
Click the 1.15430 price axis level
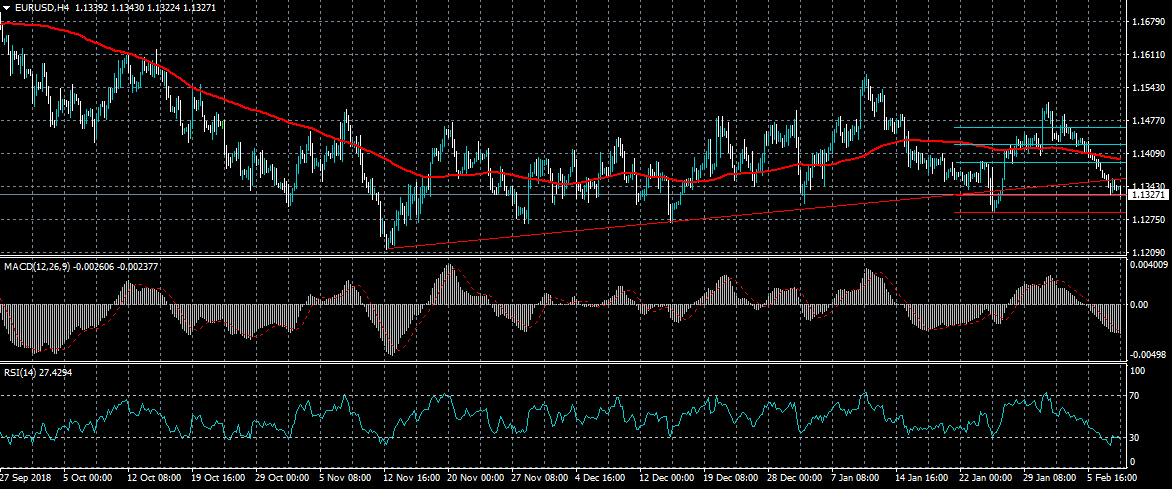tap(1147, 88)
